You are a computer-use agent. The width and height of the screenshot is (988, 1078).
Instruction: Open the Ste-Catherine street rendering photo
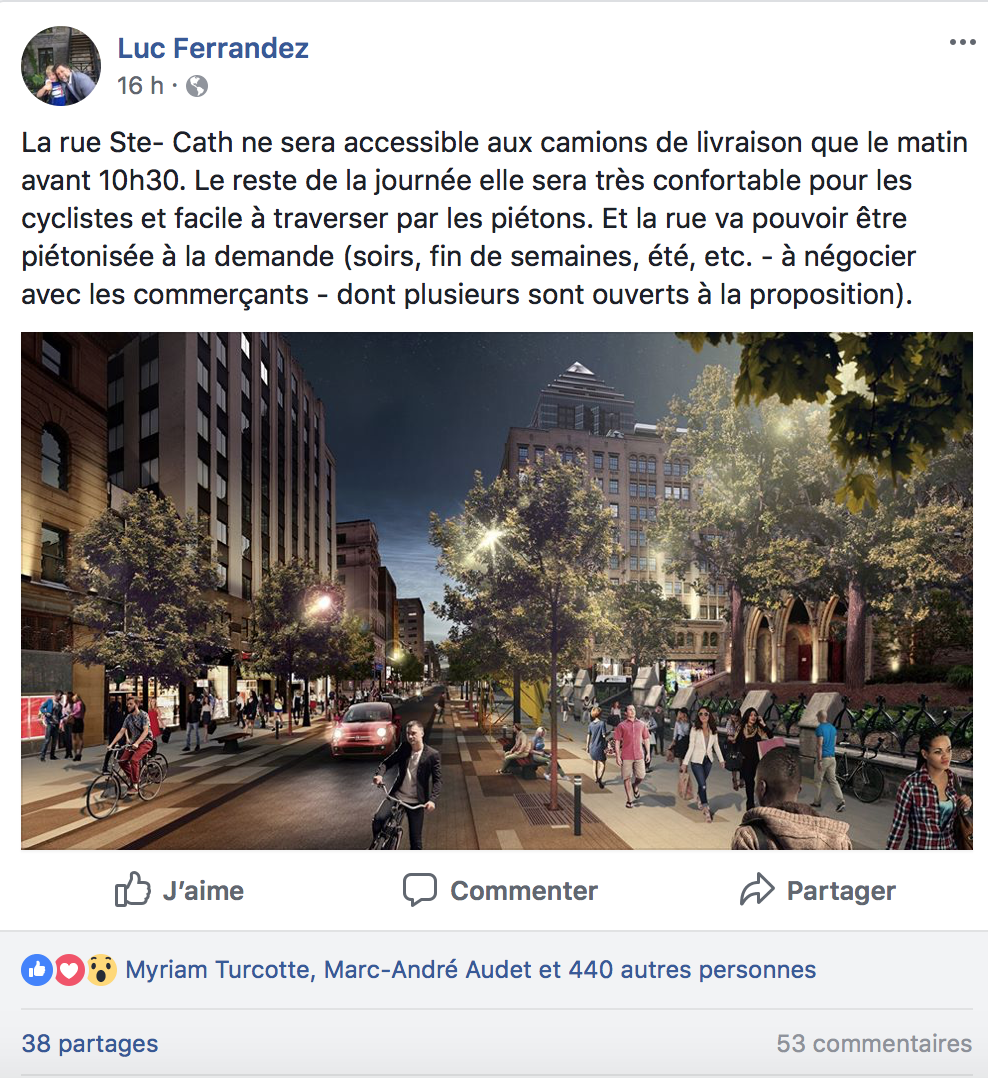pyautogui.click(x=496, y=591)
